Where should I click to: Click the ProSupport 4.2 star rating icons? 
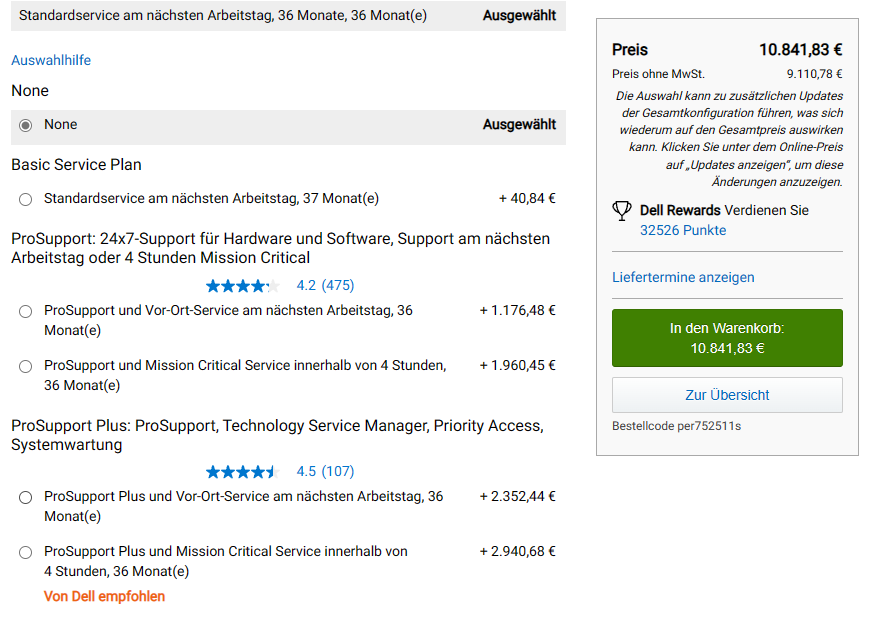pyautogui.click(x=242, y=286)
